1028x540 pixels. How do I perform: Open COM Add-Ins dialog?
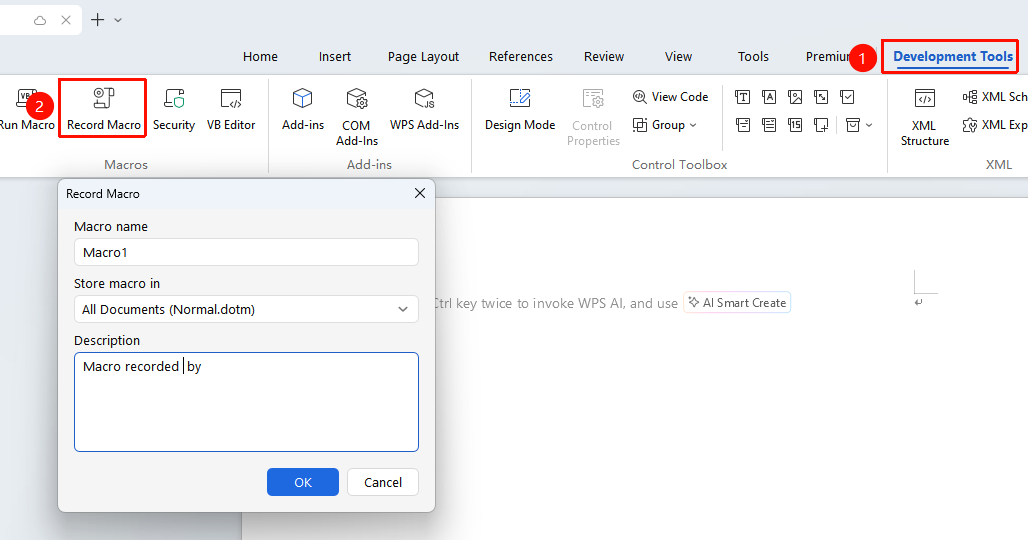click(x=357, y=117)
